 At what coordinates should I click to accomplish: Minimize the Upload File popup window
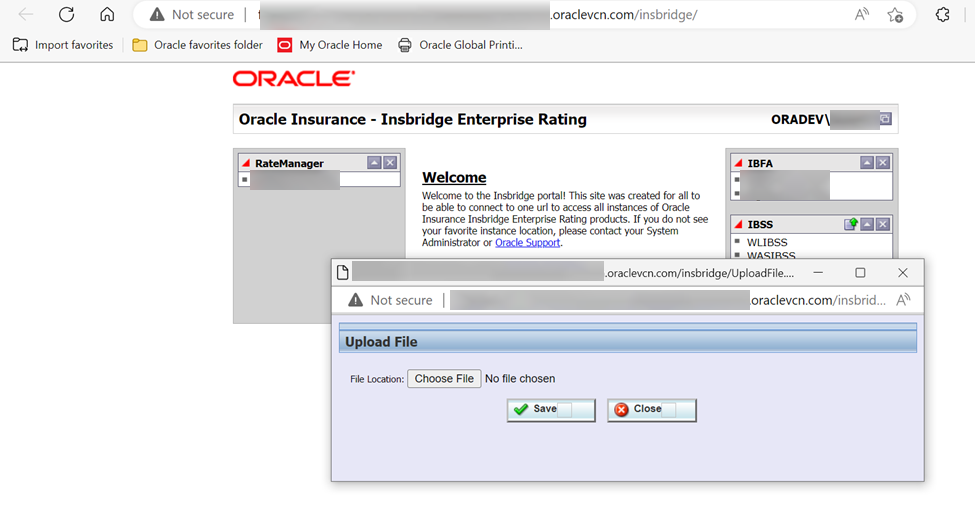click(818, 272)
